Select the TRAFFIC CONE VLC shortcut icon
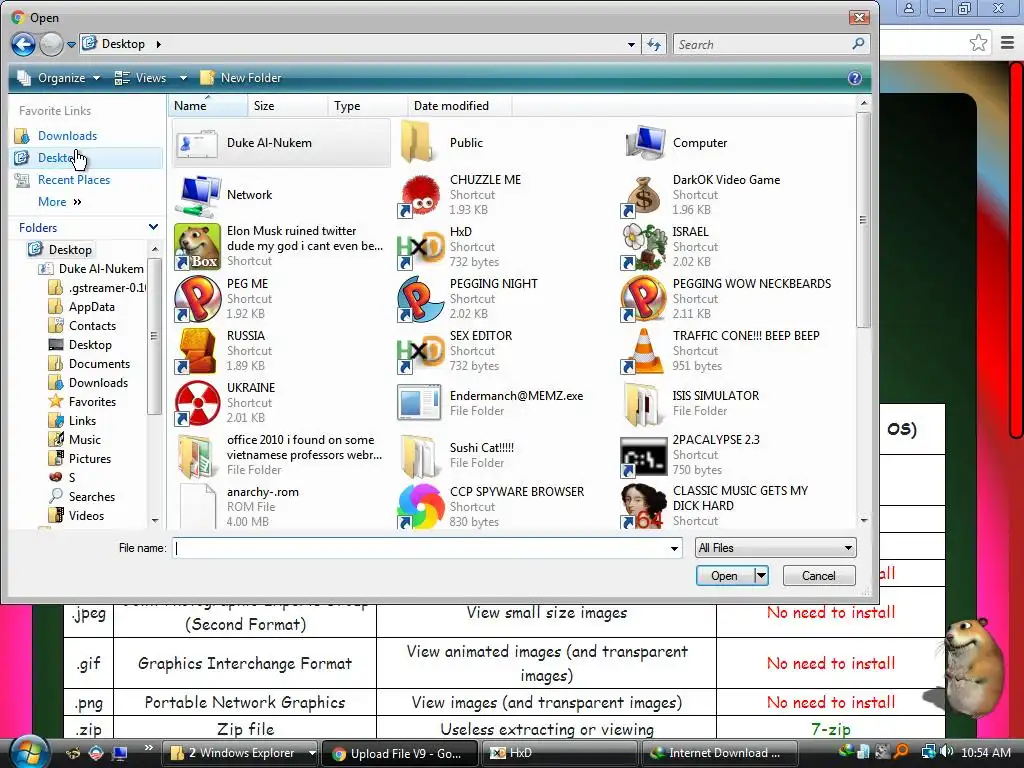The height and width of the screenshot is (768, 1024). 643,351
